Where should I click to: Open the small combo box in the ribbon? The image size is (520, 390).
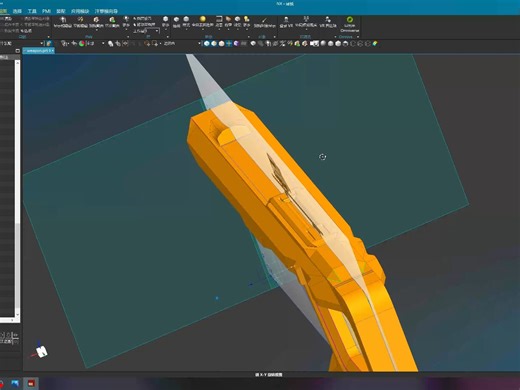pyautogui.click(x=152, y=31)
